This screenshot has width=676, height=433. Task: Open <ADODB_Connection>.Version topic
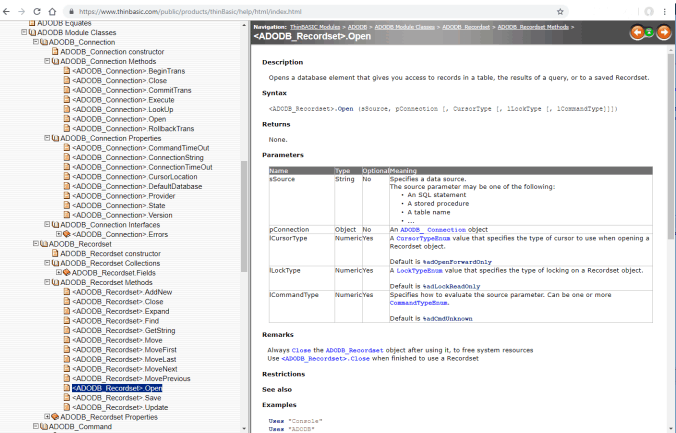(122, 215)
